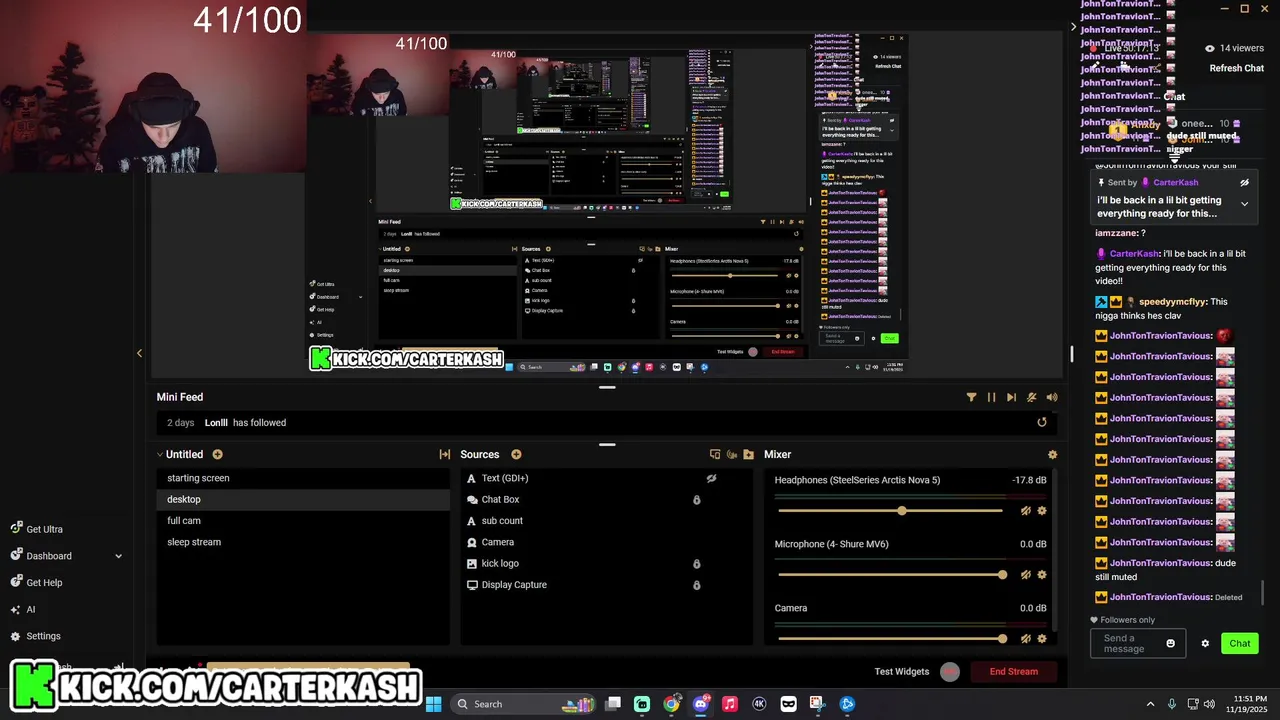Open scene transitions icon beside Sources
1280x720 pixels.
(x=444, y=454)
